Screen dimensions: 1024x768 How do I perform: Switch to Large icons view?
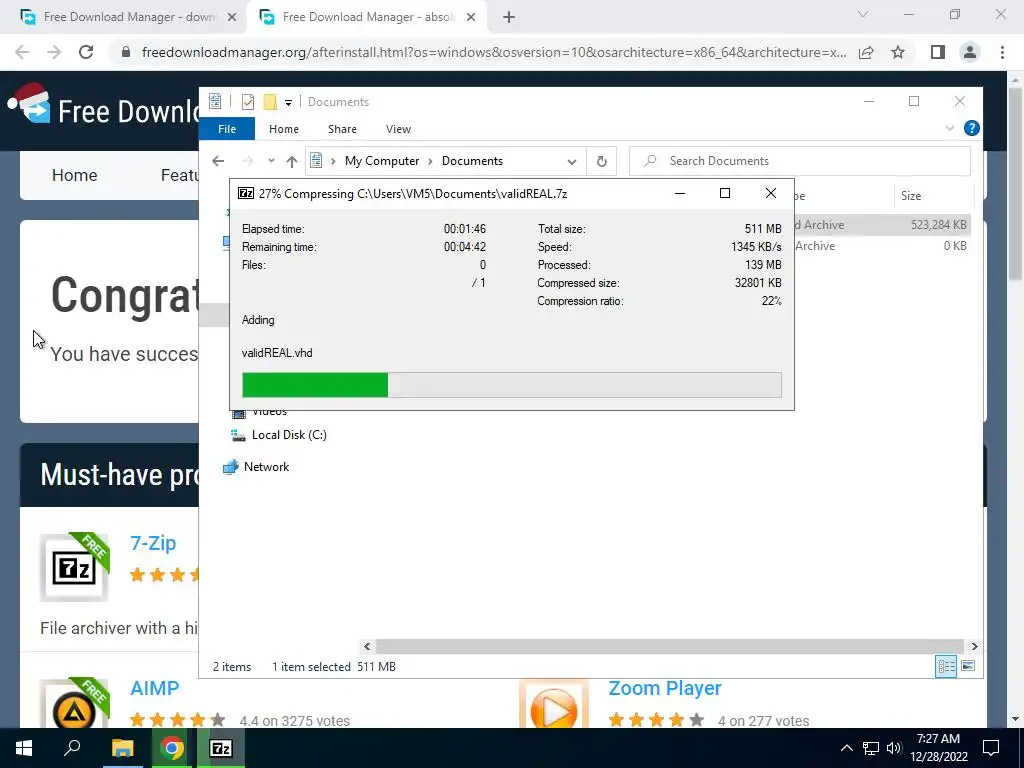(968, 666)
